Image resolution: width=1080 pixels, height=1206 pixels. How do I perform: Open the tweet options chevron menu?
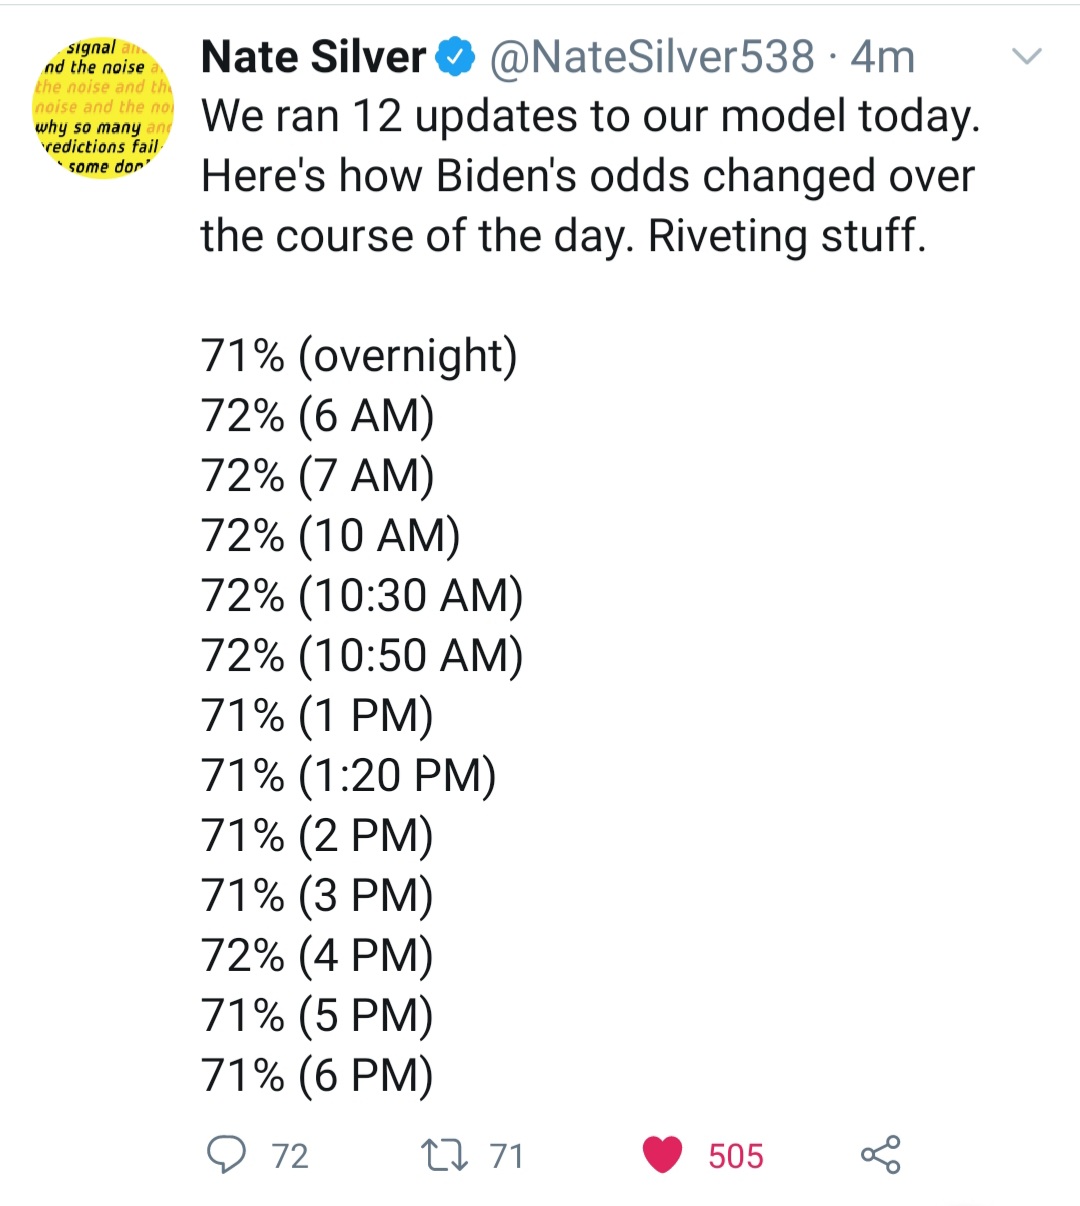1027,57
